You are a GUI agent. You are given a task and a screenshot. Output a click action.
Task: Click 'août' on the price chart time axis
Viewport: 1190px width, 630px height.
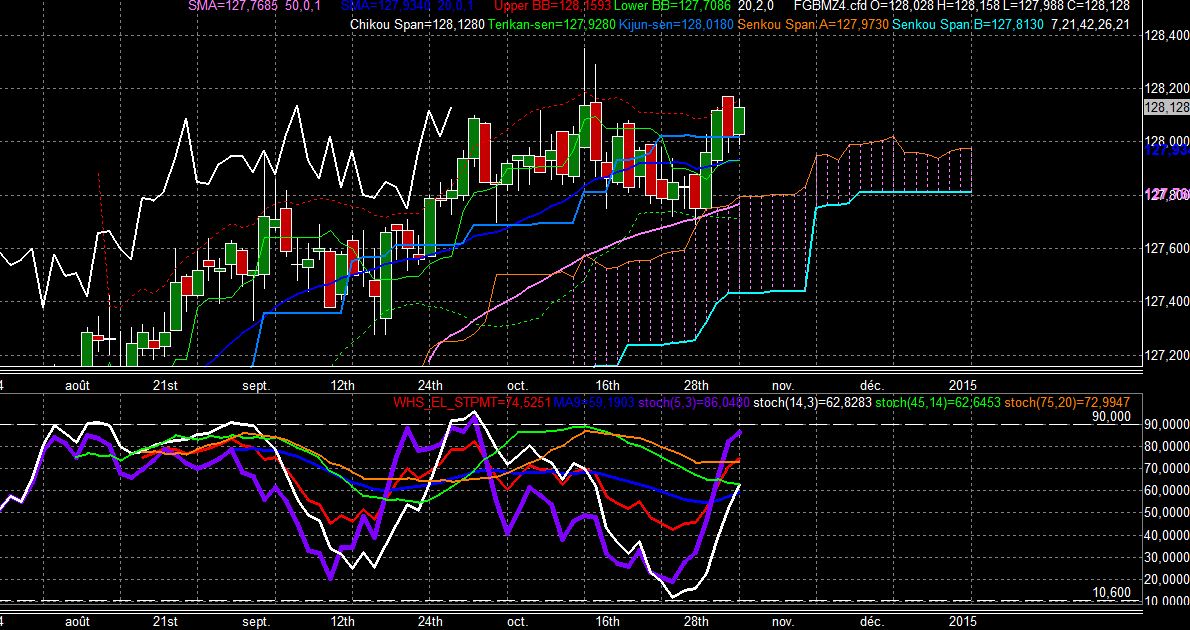77,386
